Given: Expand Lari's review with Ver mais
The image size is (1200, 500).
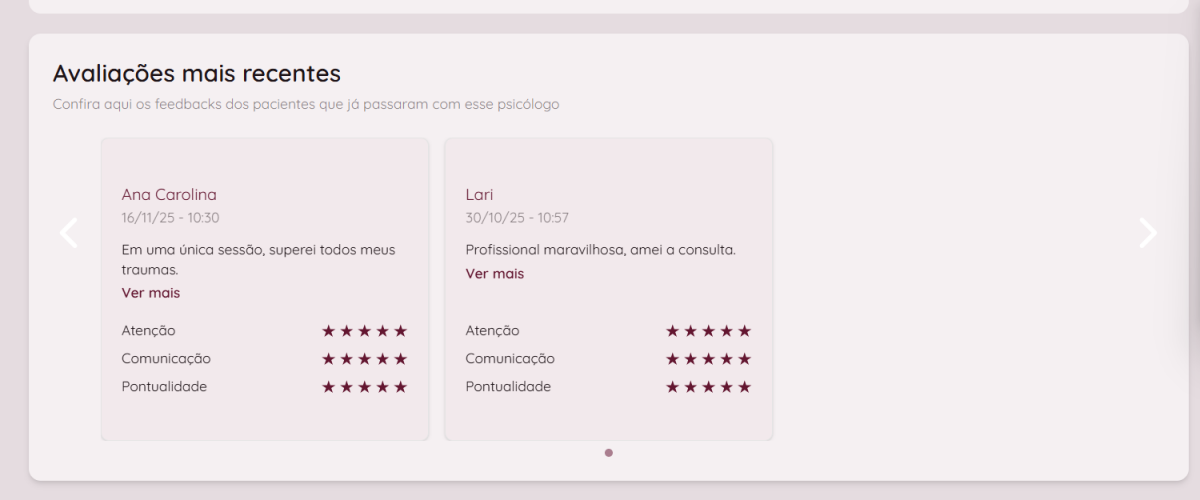Looking at the screenshot, I should 495,273.
